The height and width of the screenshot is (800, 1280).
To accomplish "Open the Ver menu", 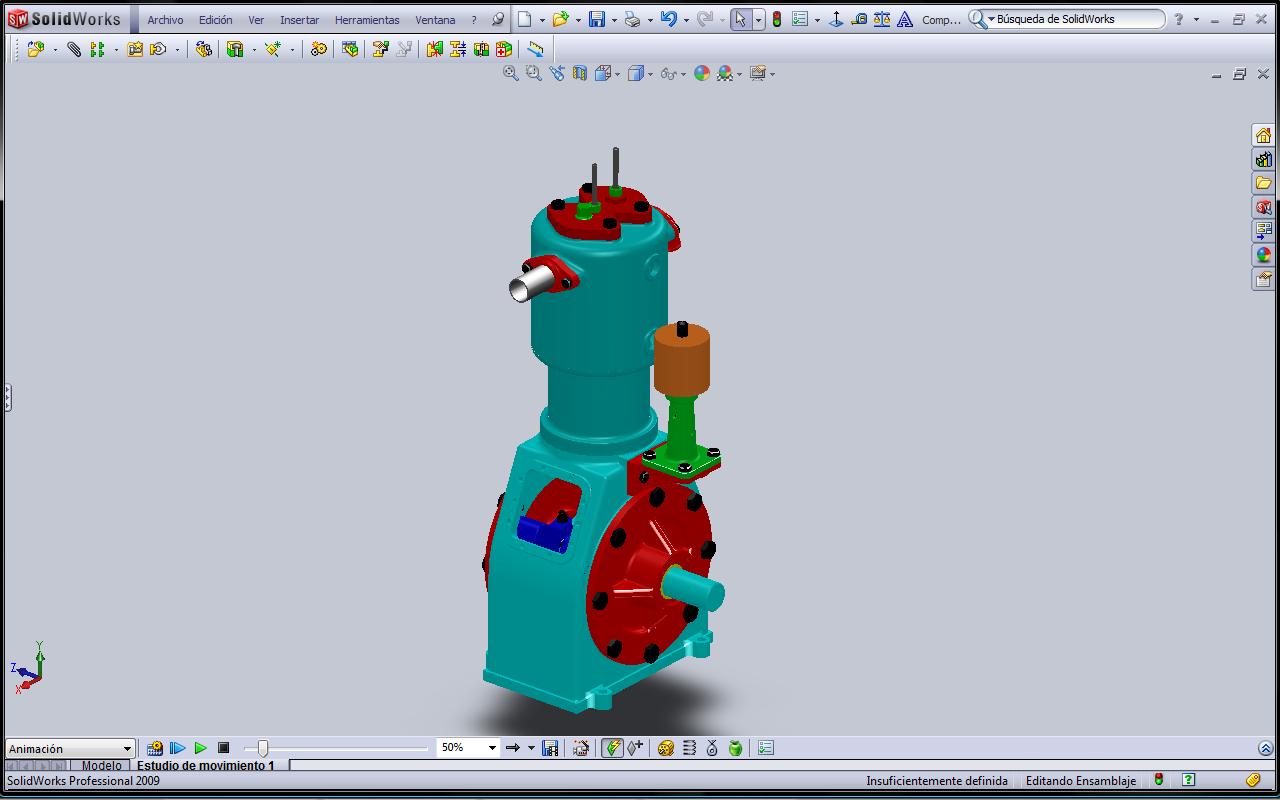I will coord(256,19).
